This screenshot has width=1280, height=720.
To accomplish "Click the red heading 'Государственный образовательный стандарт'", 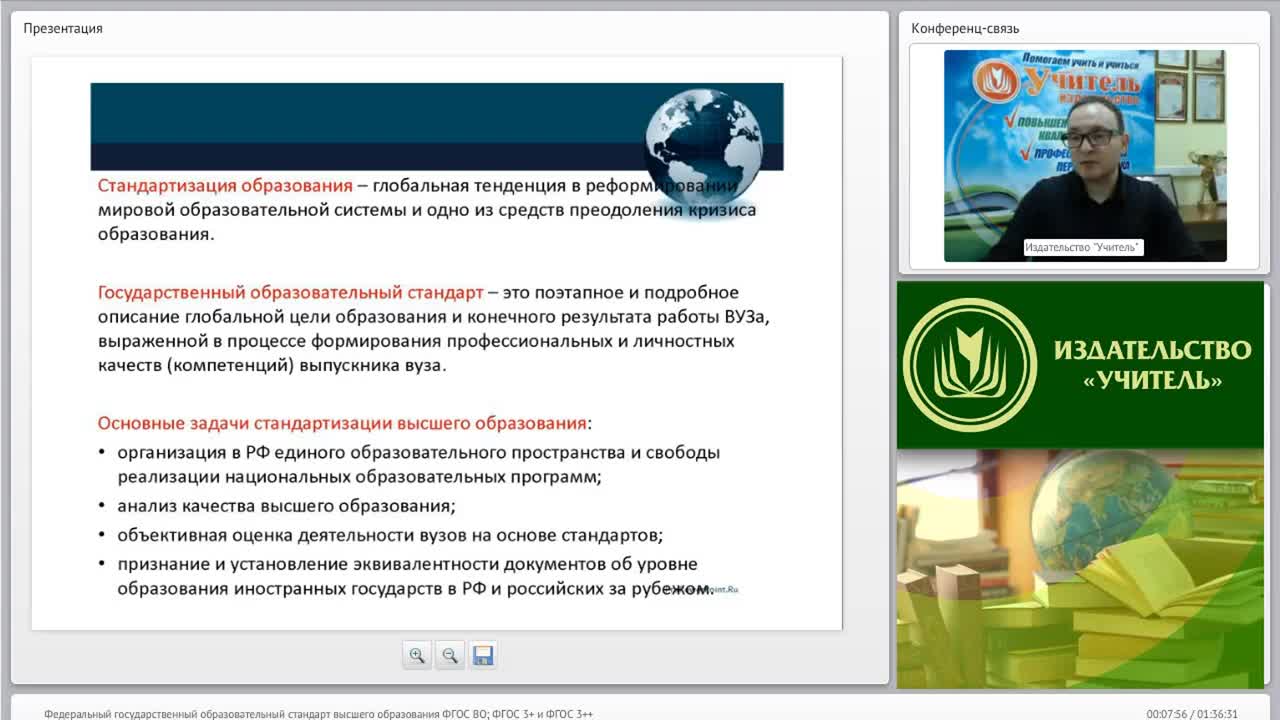I will pyautogui.click(x=290, y=293).
